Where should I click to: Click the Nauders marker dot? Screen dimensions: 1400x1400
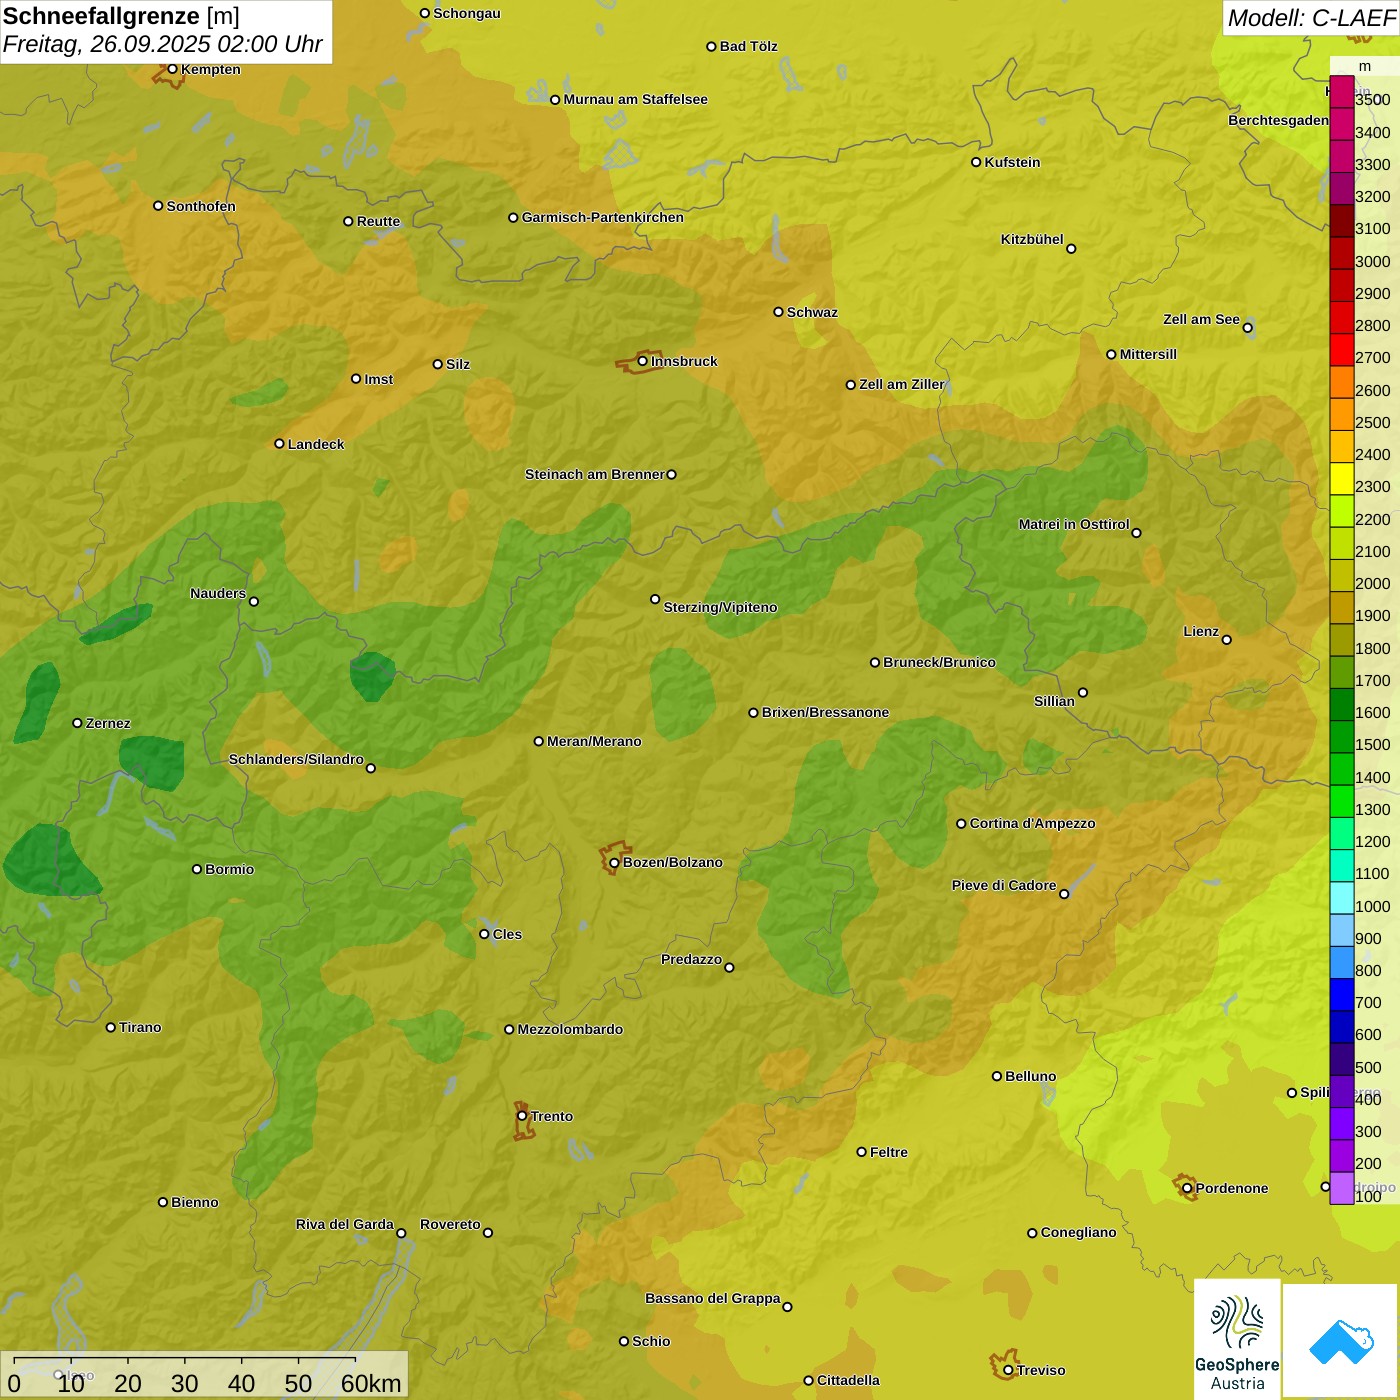click(x=254, y=601)
